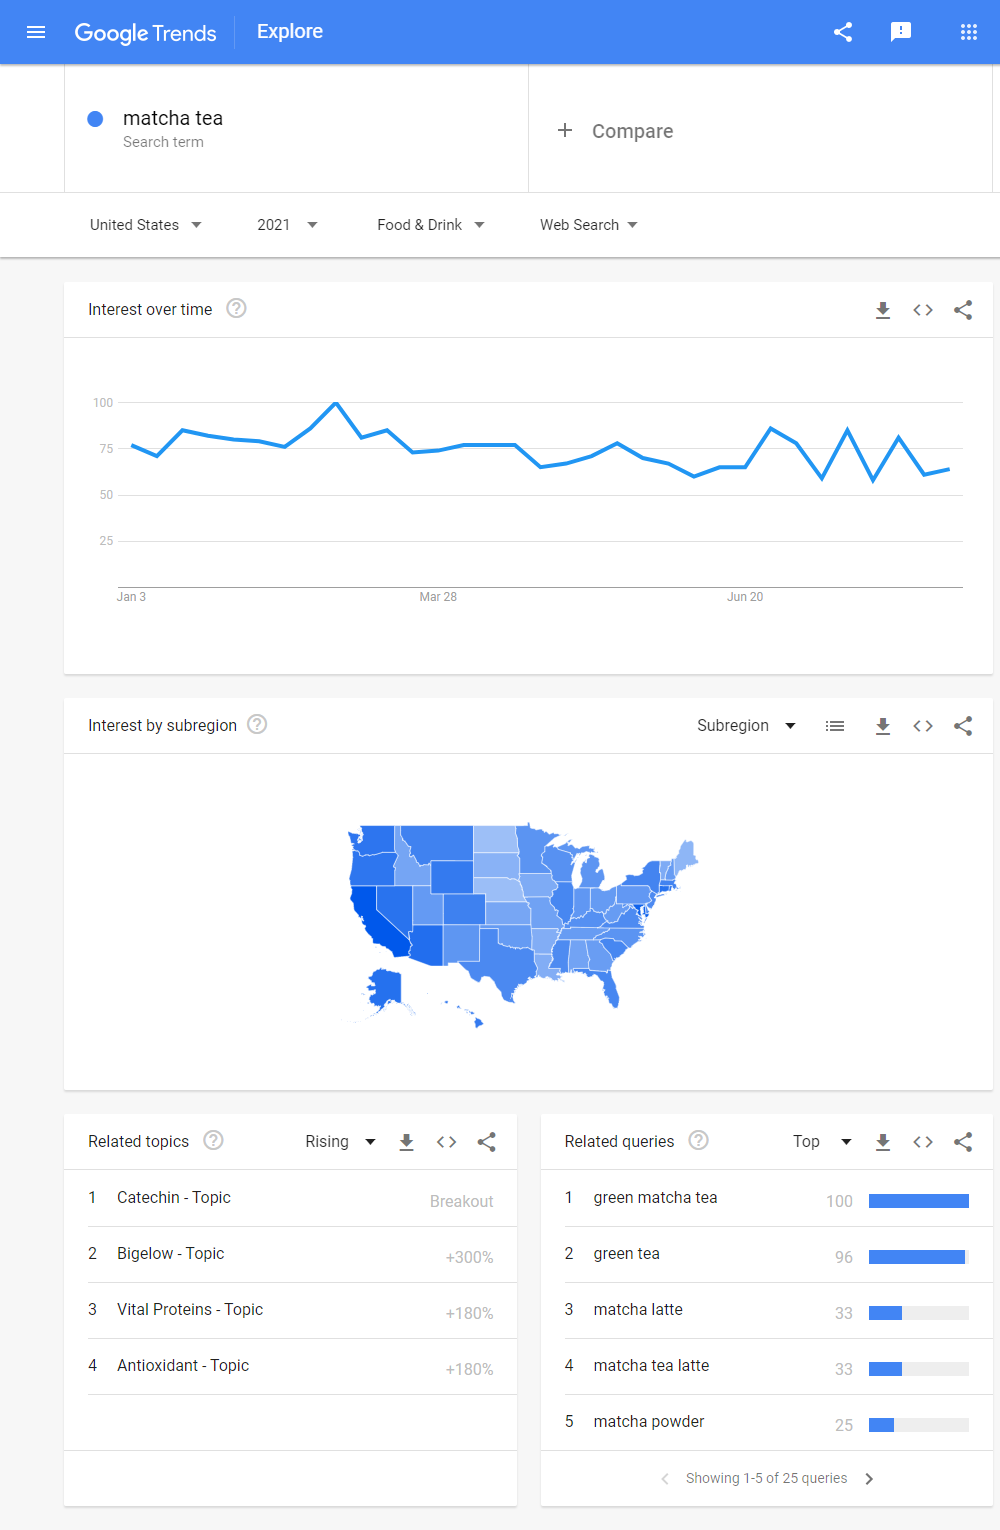Get embed code for Interest over time chart
The width and height of the screenshot is (1000, 1530).
[x=922, y=310]
